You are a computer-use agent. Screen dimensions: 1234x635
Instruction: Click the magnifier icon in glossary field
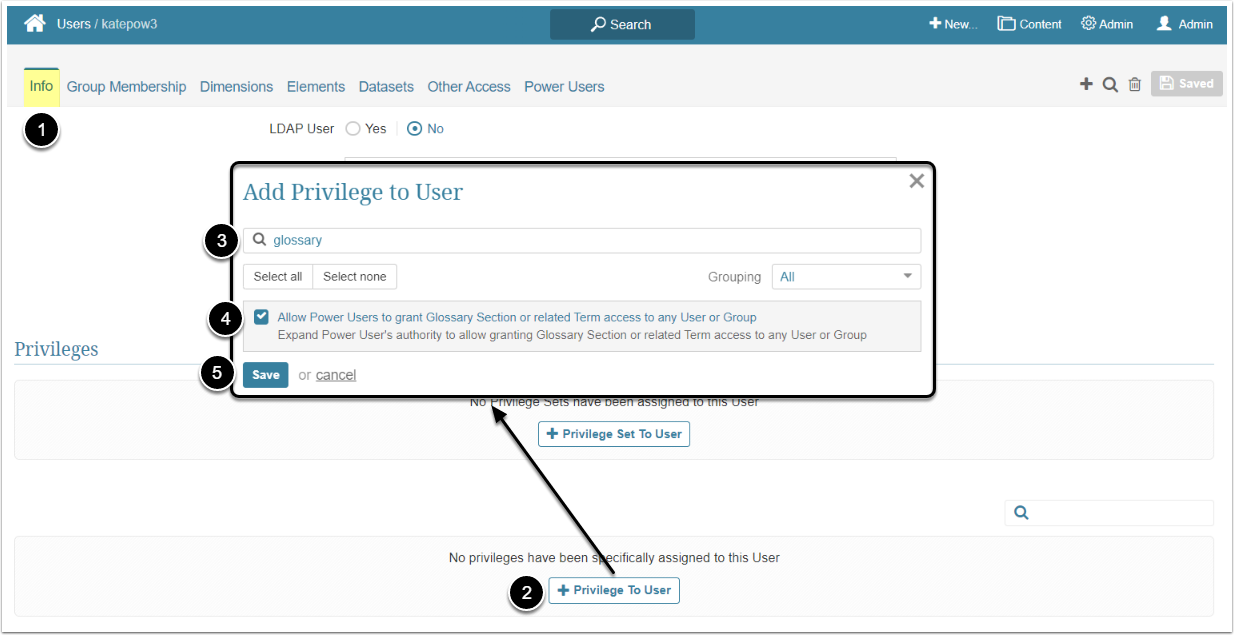pyautogui.click(x=259, y=240)
